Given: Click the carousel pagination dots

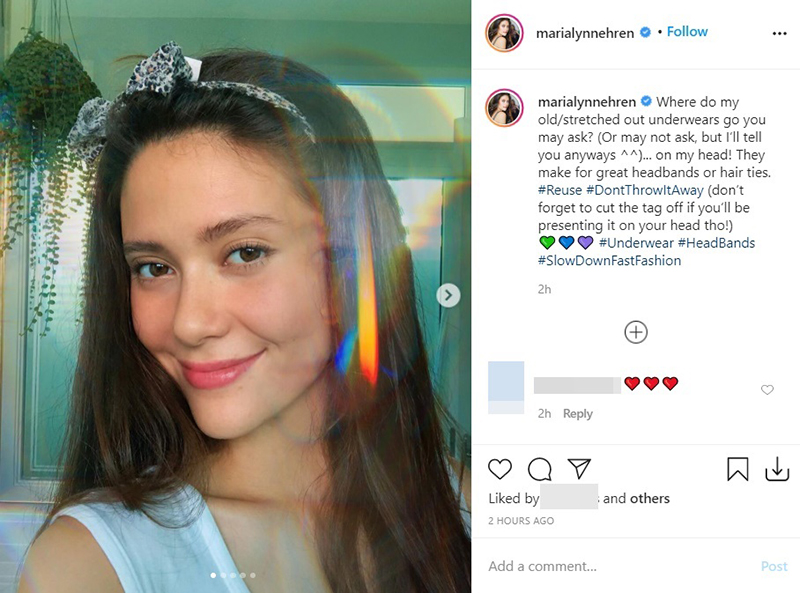Looking at the screenshot, I should click(x=232, y=576).
